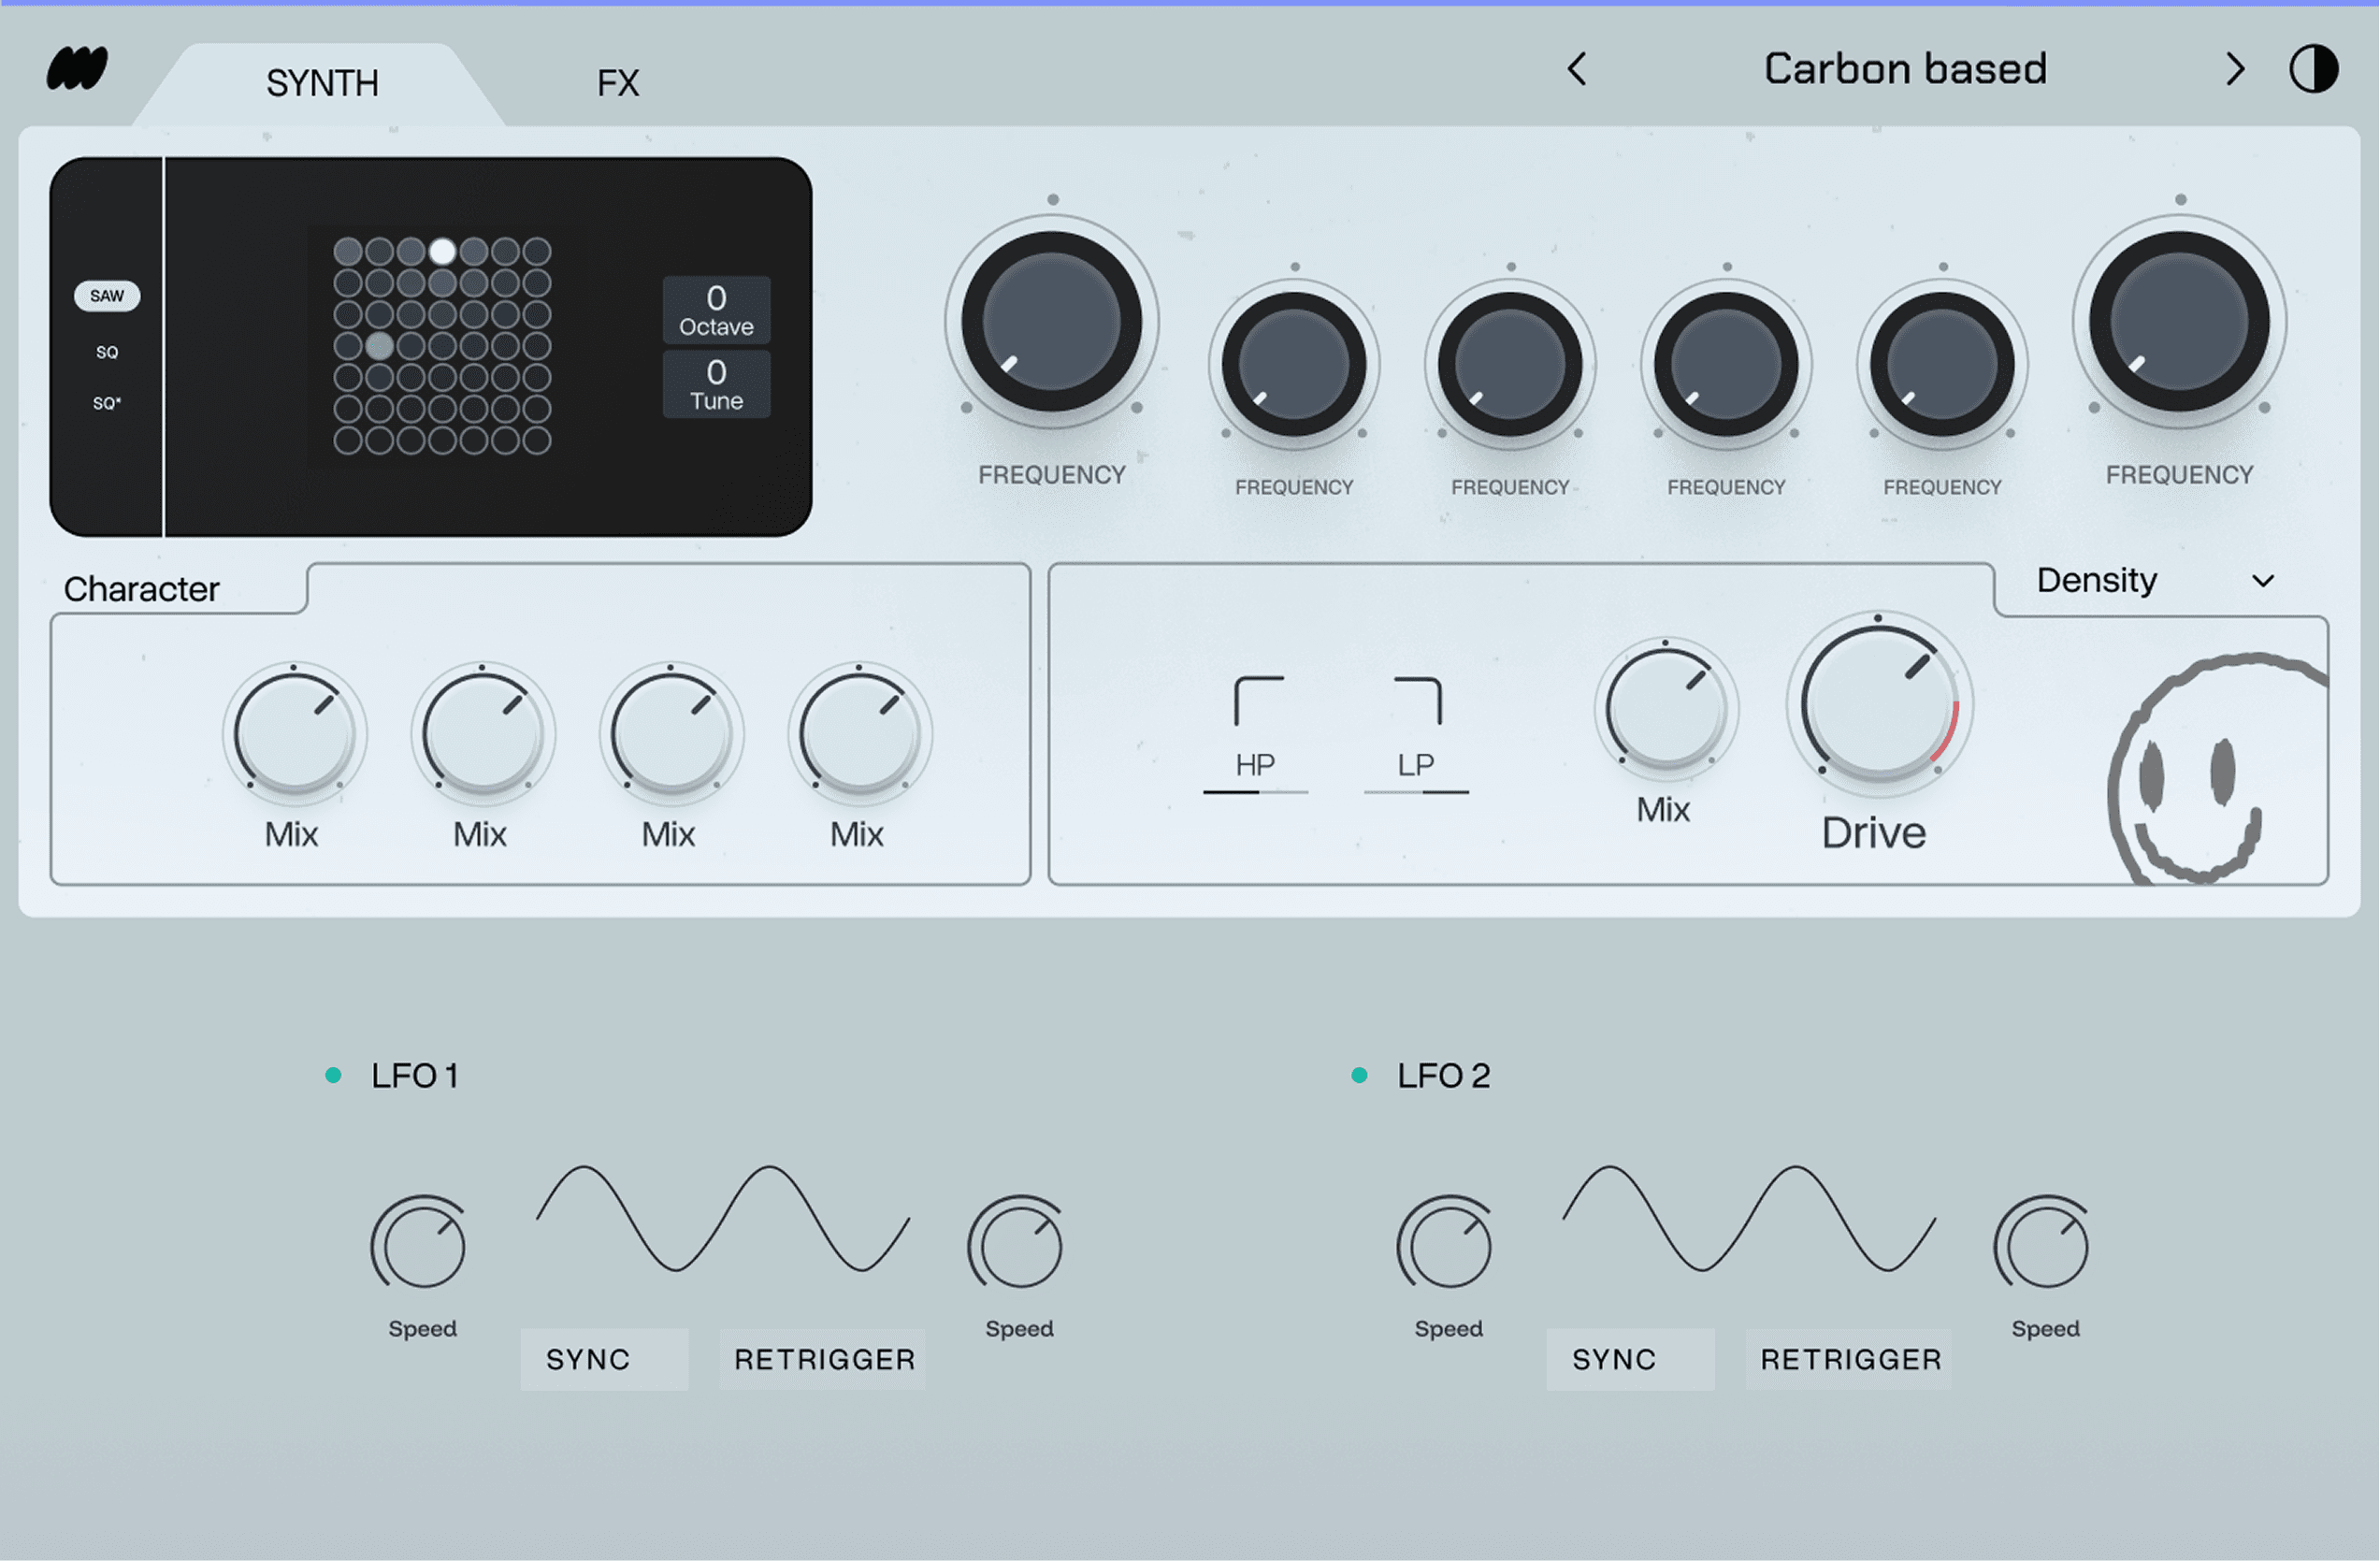Click the first large FREQUENCY knob

[1052, 321]
